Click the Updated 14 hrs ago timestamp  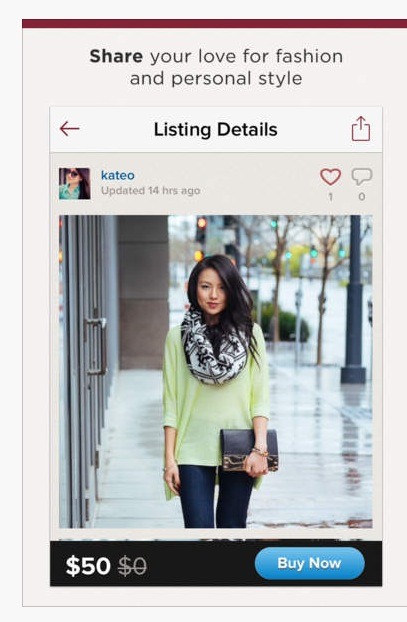pos(150,191)
